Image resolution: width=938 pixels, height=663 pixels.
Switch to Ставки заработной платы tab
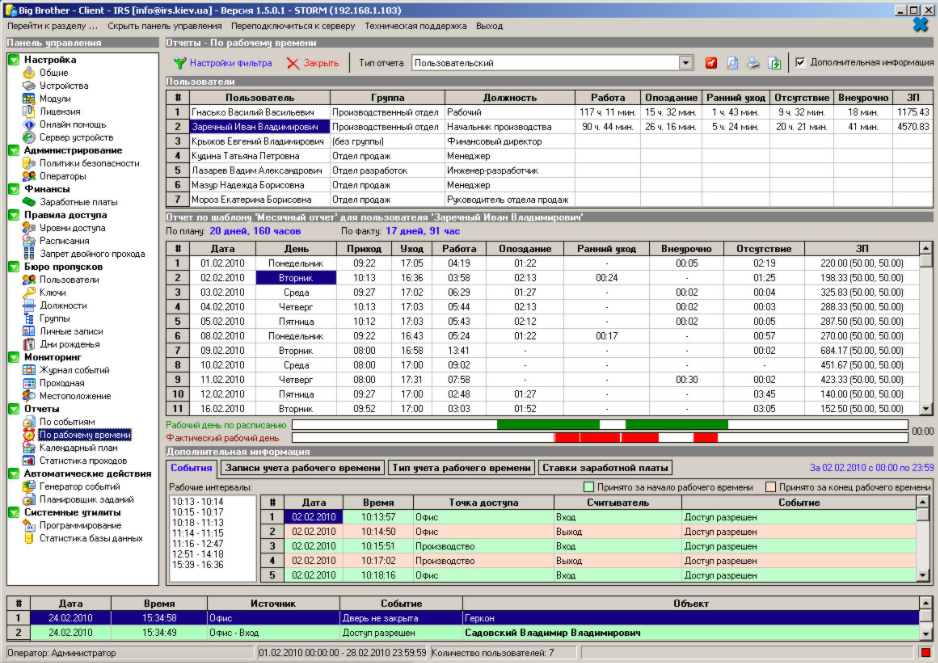[606, 468]
